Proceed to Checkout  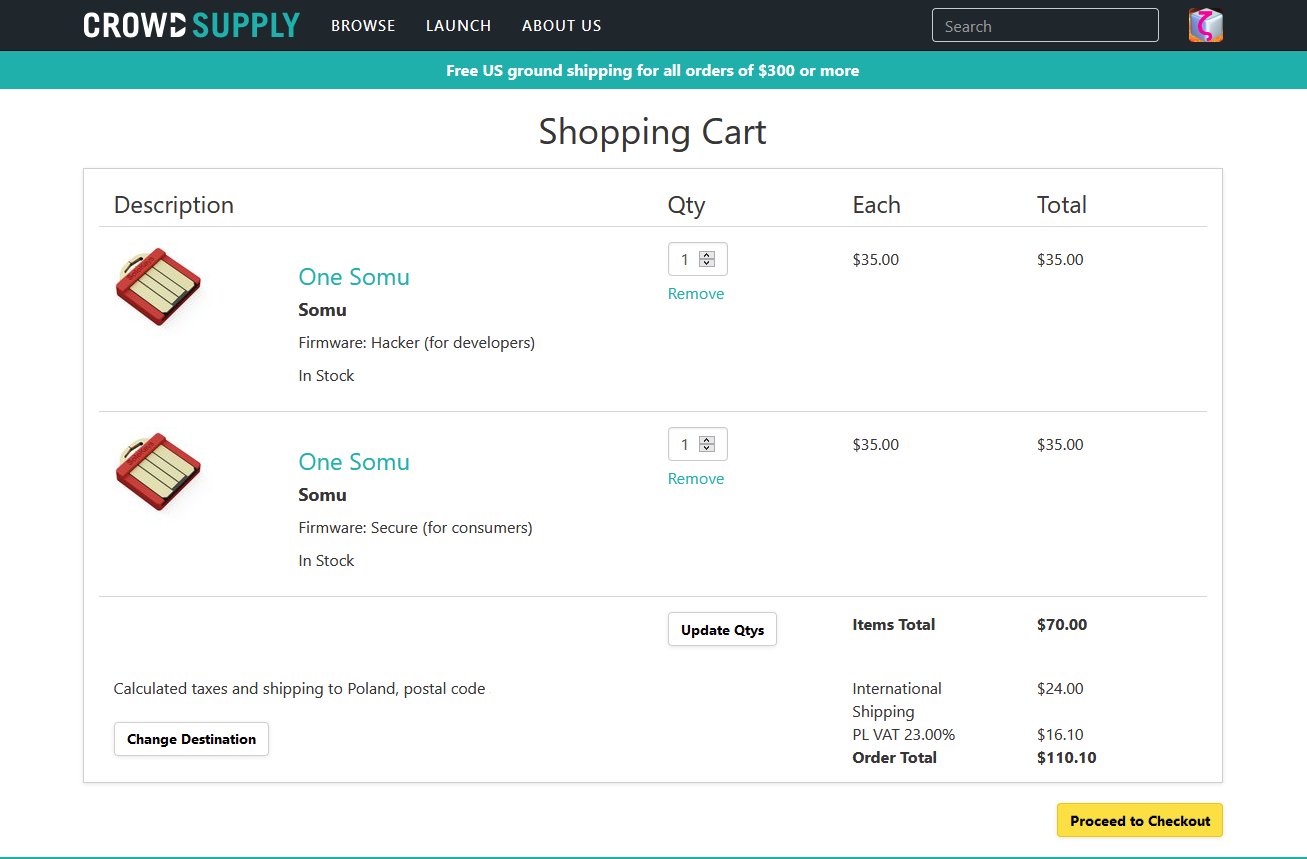coord(1139,820)
